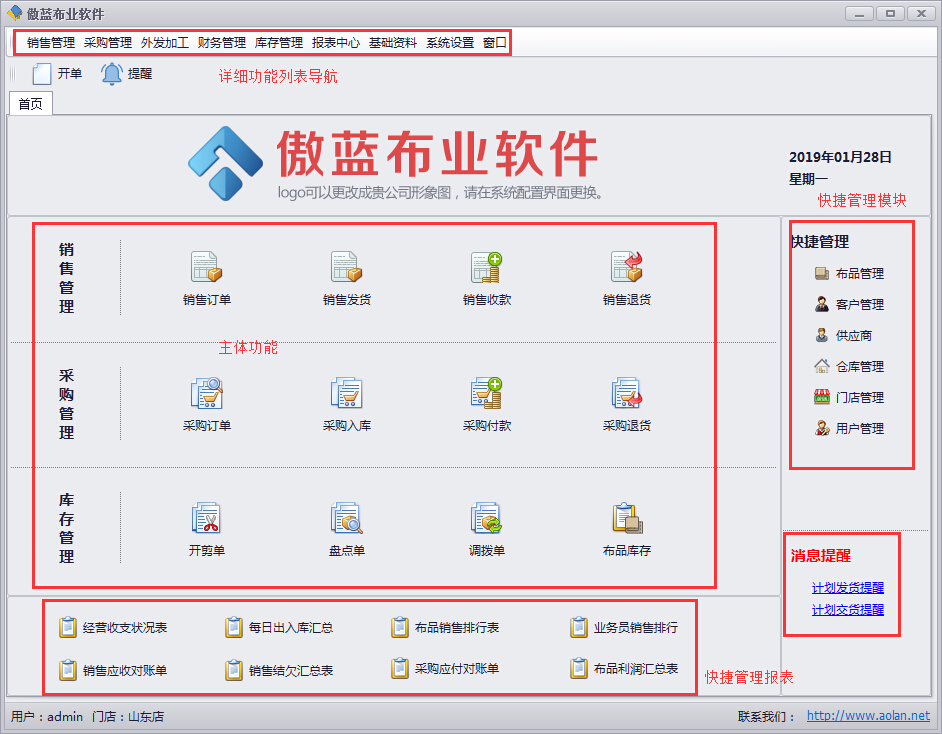The height and width of the screenshot is (734, 942).
Task: Open 布品管理 in quick management
Action: [849, 274]
